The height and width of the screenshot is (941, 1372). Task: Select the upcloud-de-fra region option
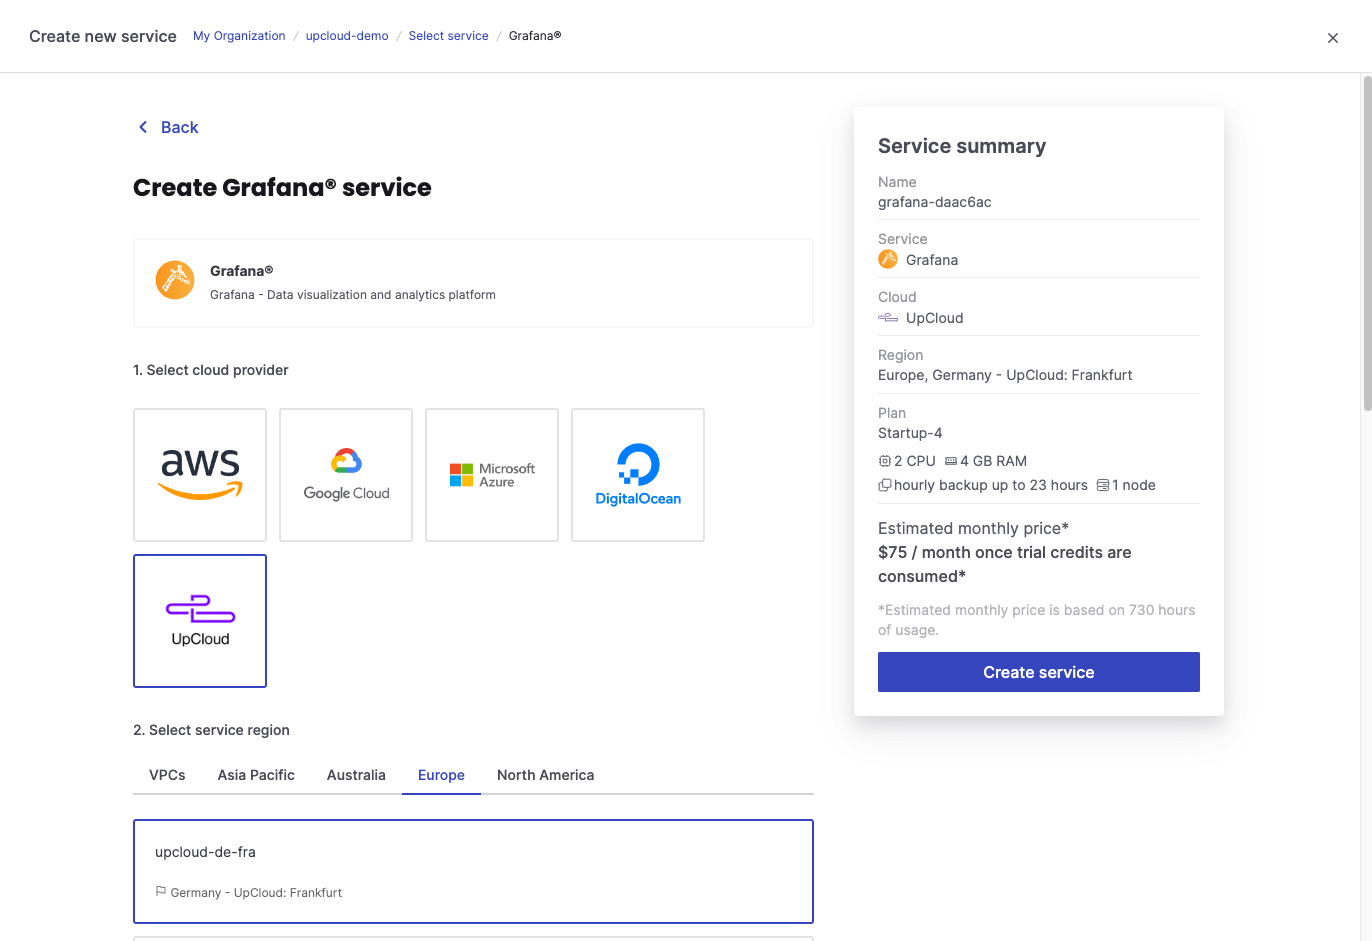click(x=473, y=871)
